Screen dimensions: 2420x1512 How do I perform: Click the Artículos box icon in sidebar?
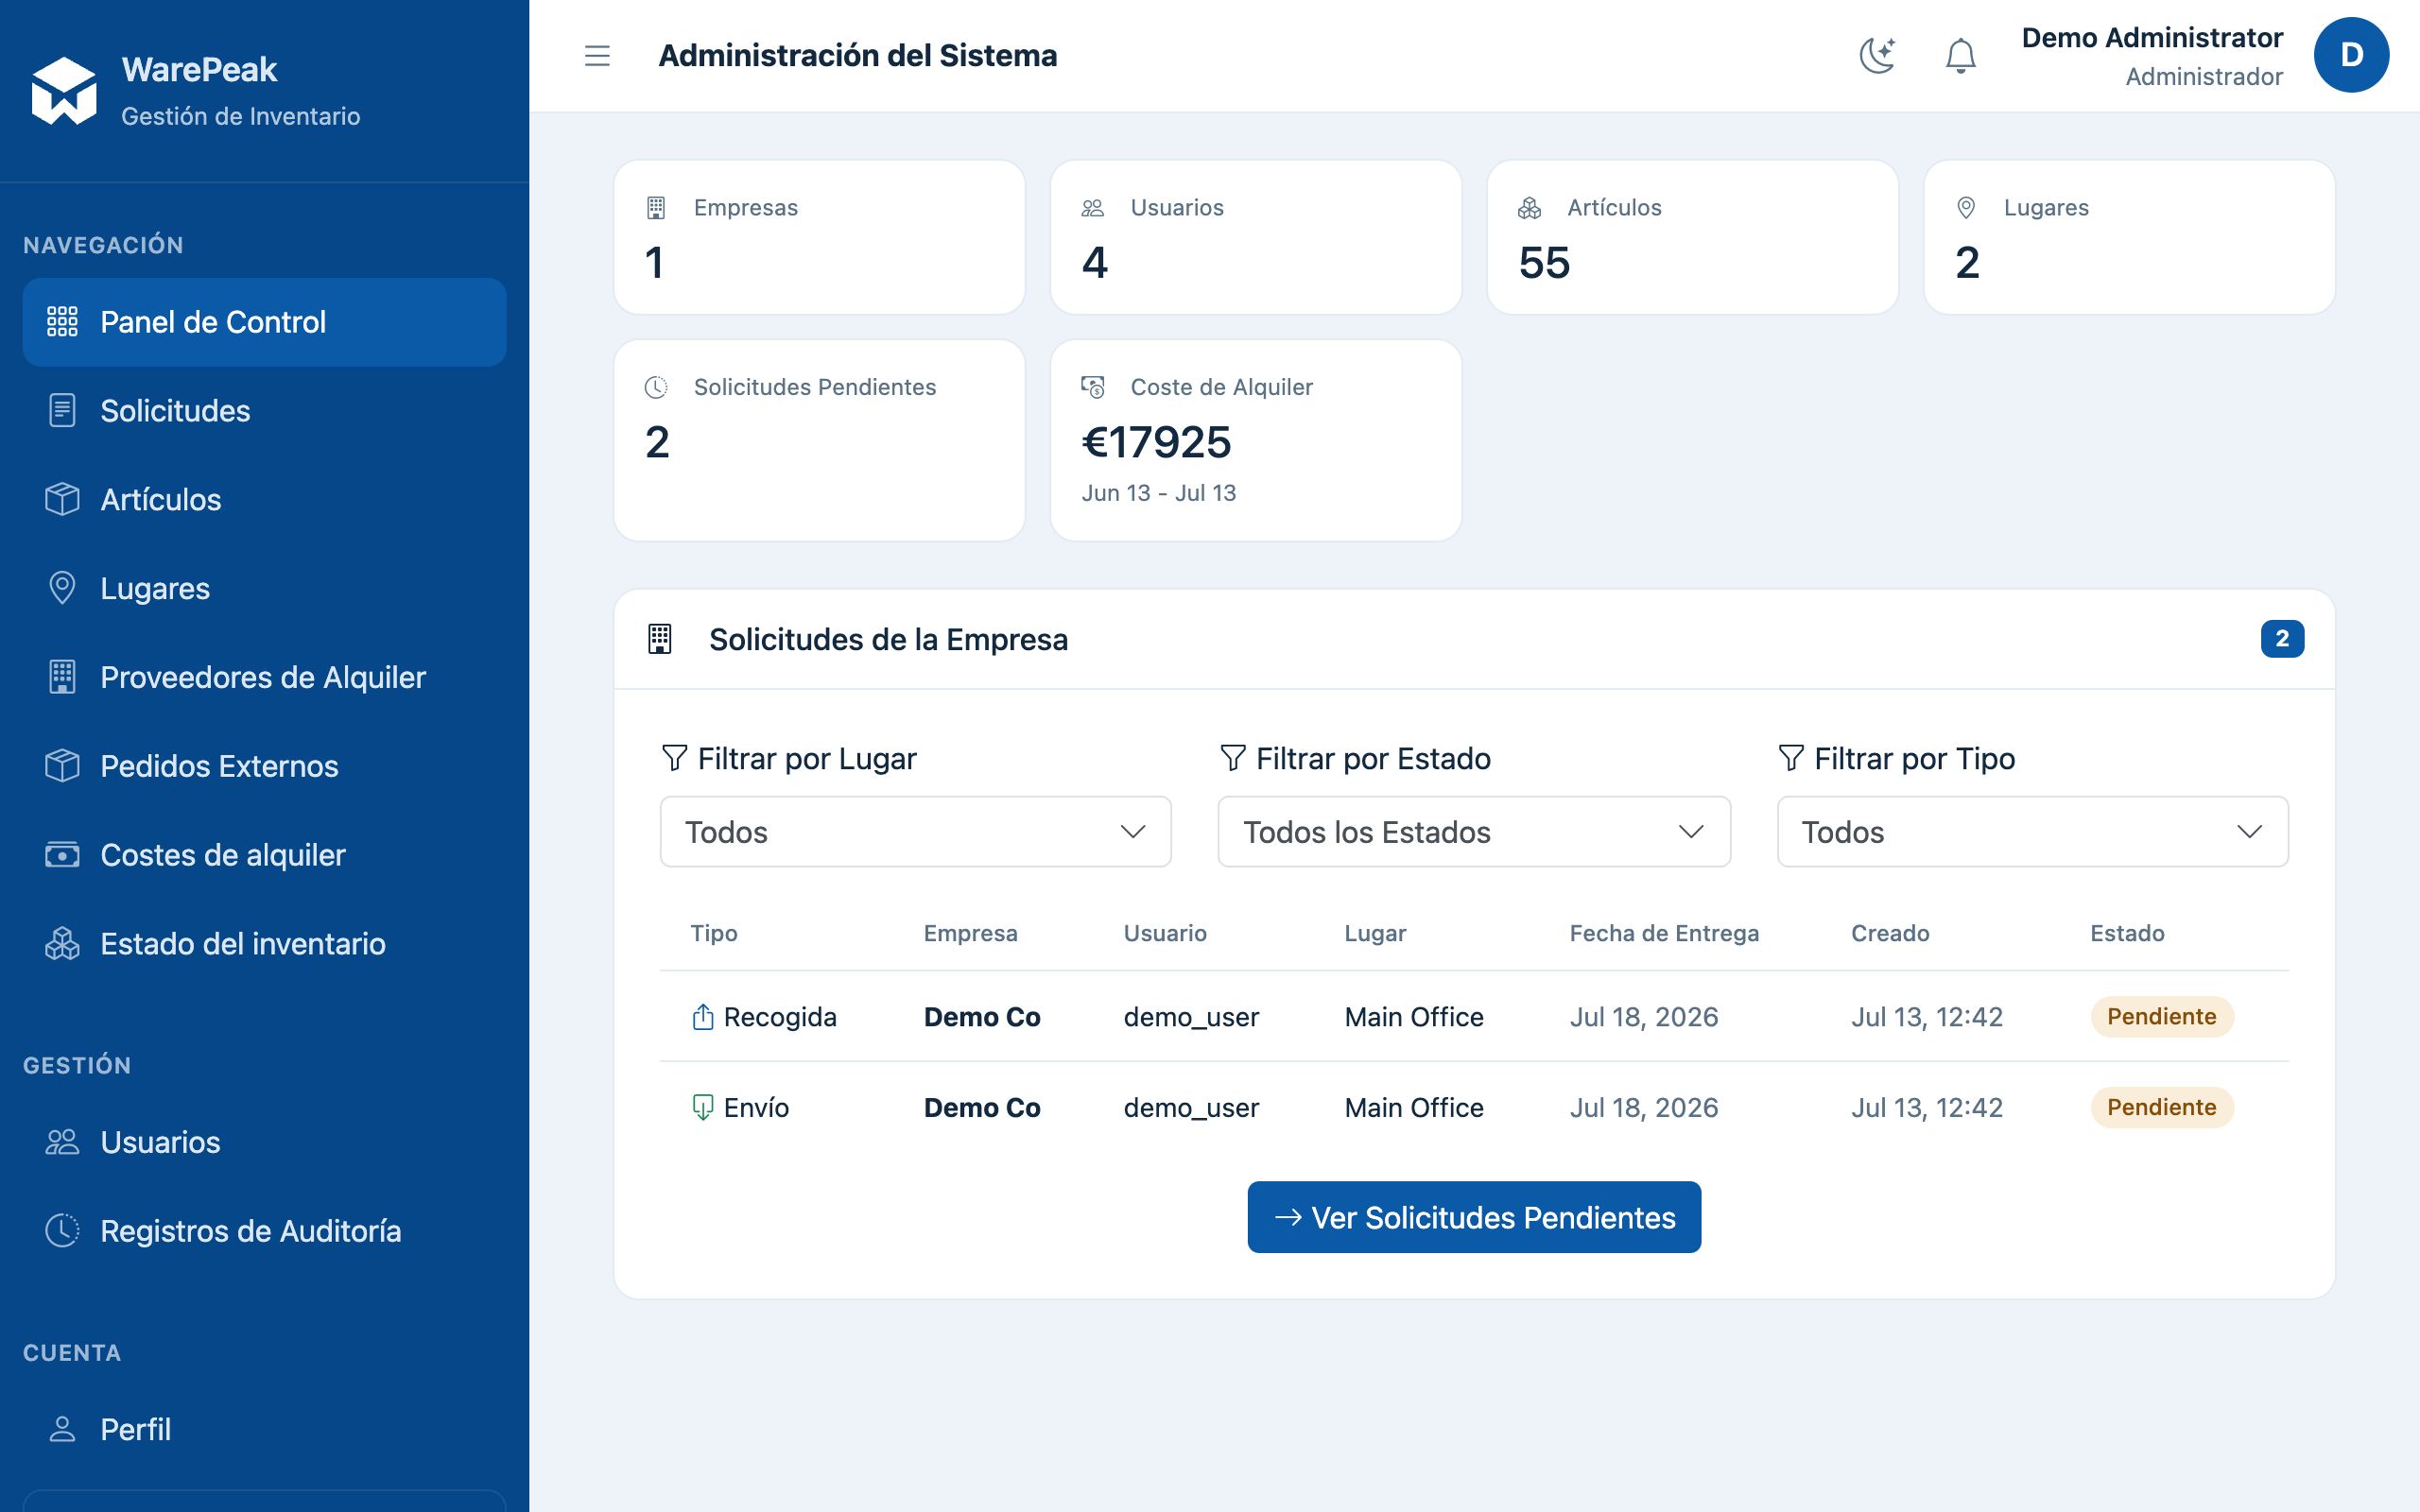coord(62,500)
